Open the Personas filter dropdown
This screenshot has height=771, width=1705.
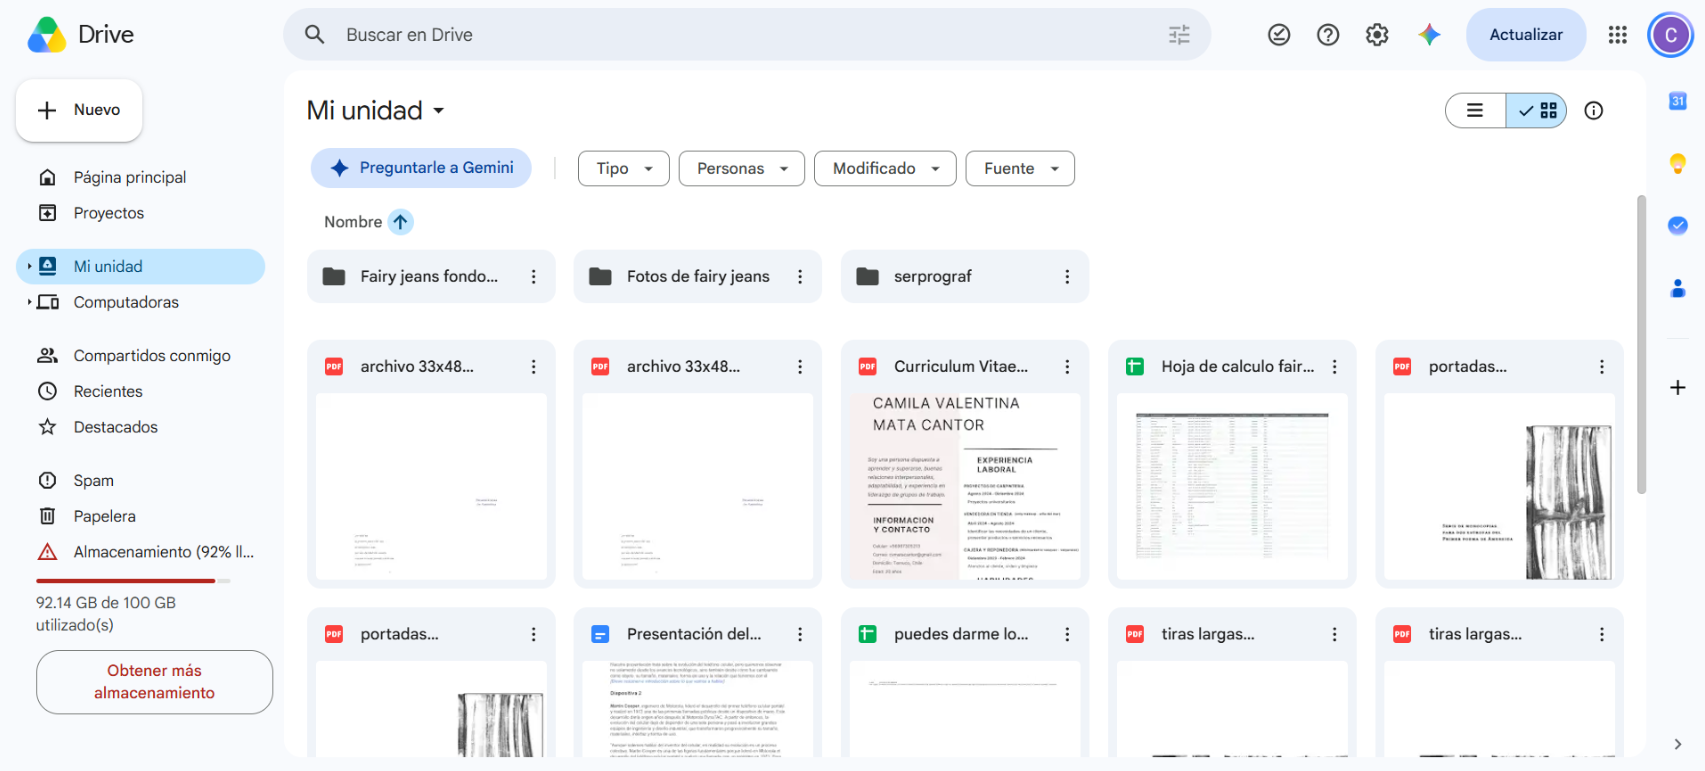[742, 169]
